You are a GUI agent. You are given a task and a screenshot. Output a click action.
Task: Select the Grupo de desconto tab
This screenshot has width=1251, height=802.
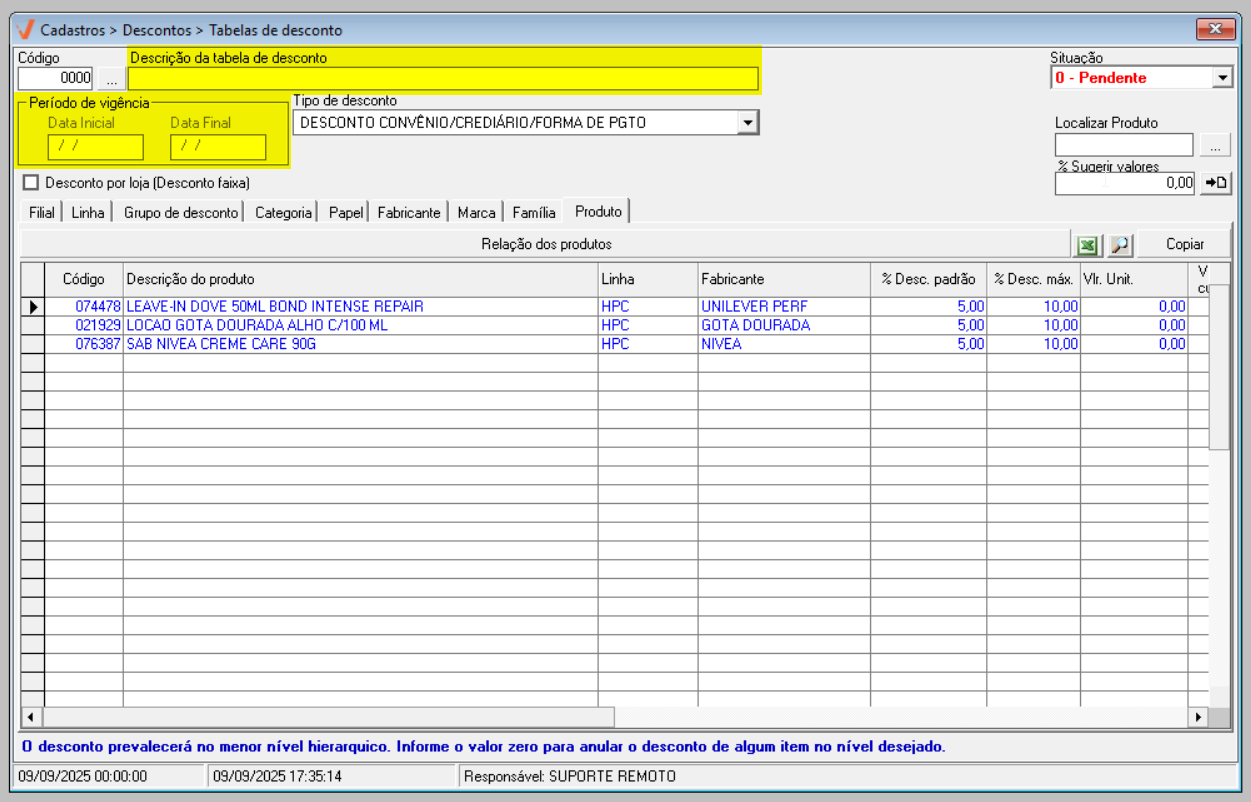(x=181, y=212)
